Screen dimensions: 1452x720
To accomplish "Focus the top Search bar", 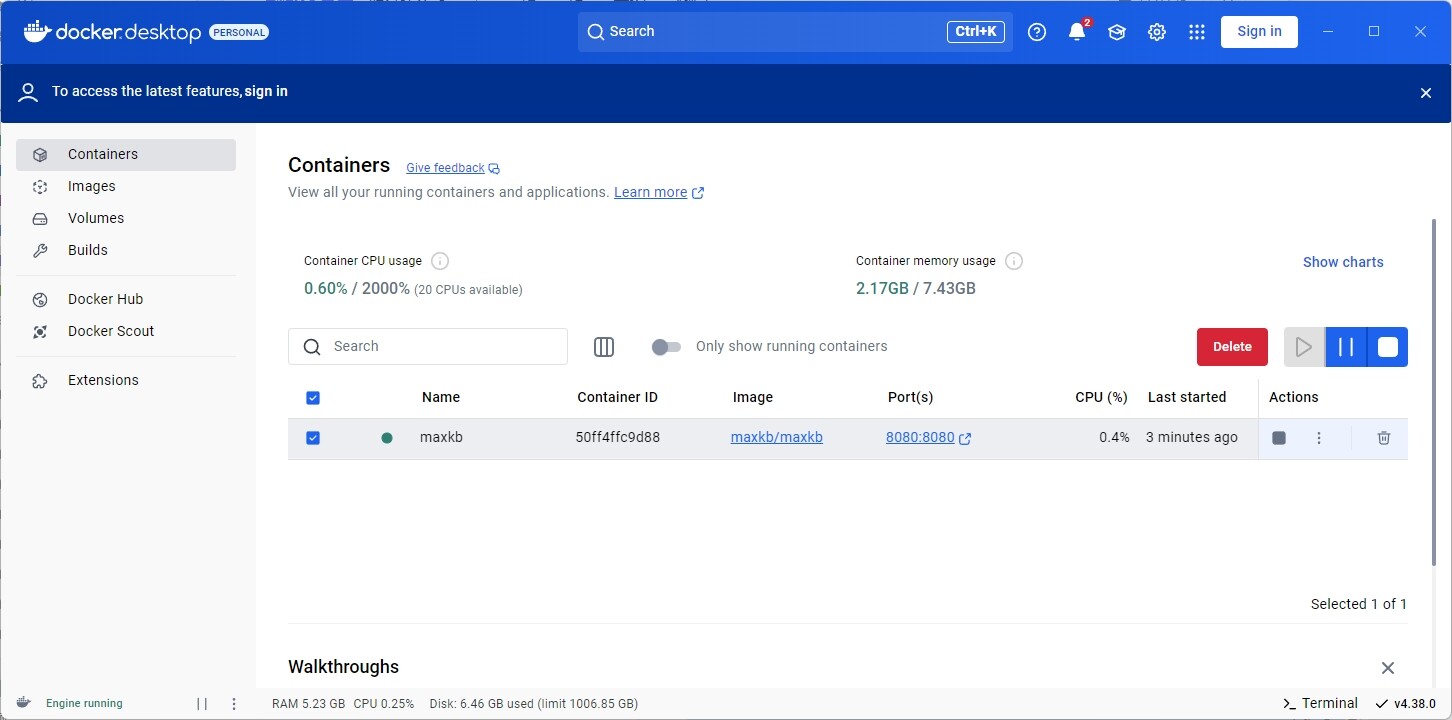I will (795, 32).
